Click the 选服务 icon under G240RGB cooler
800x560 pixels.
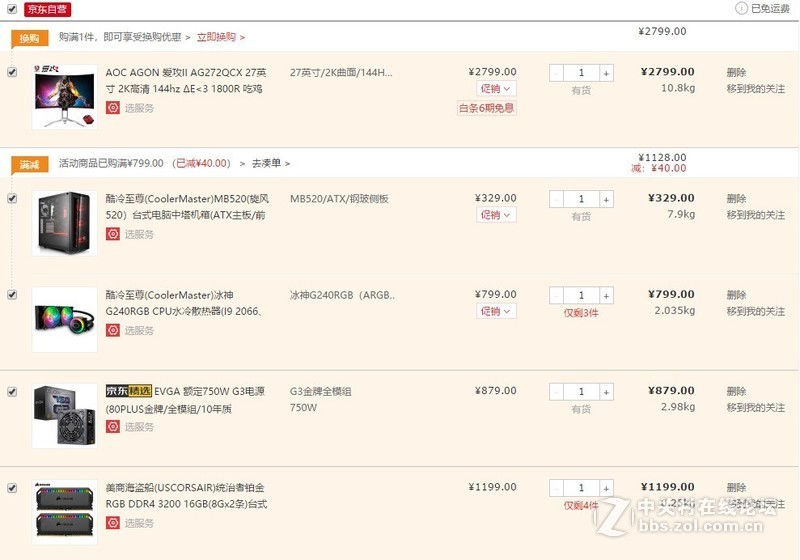[x=113, y=330]
